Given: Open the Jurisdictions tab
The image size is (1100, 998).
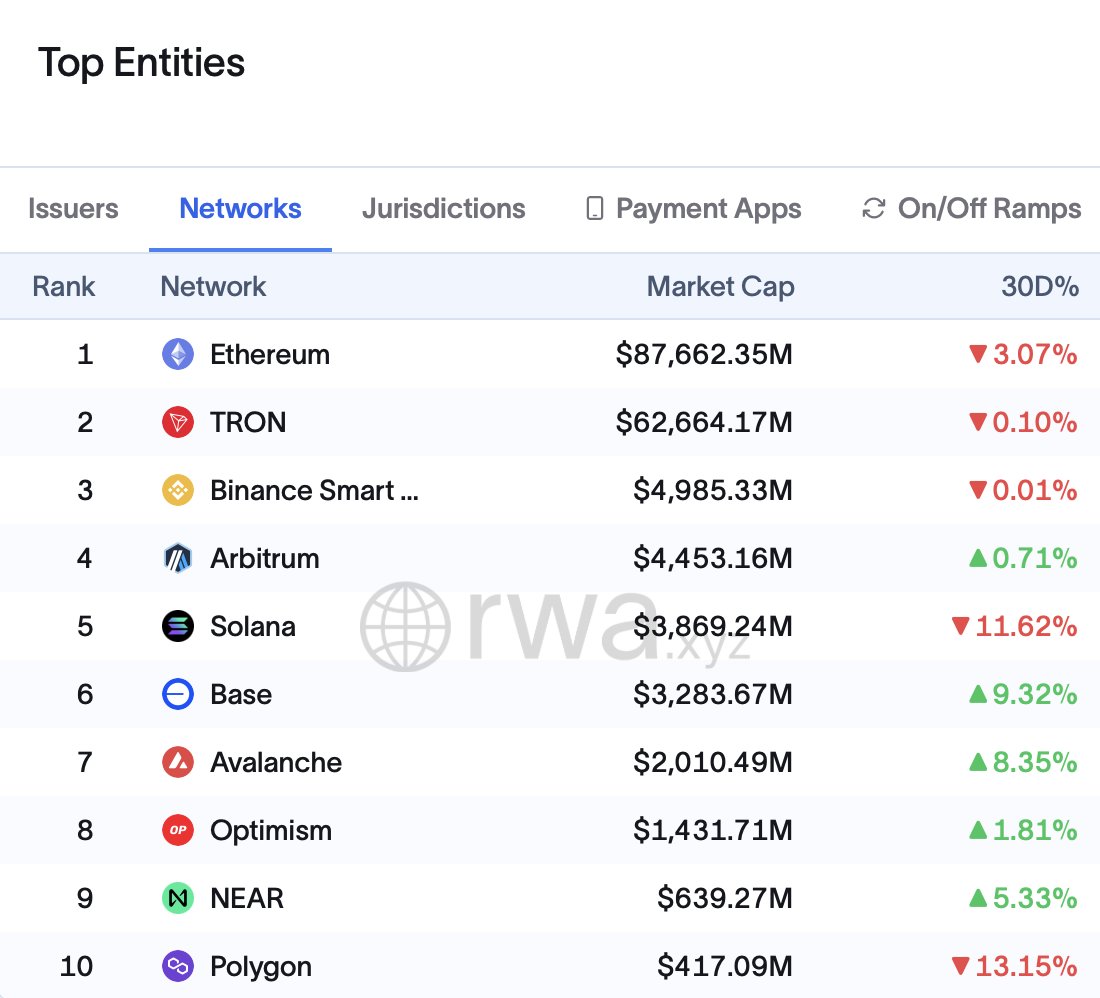Looking at the screenshot, I should (443, 208).
